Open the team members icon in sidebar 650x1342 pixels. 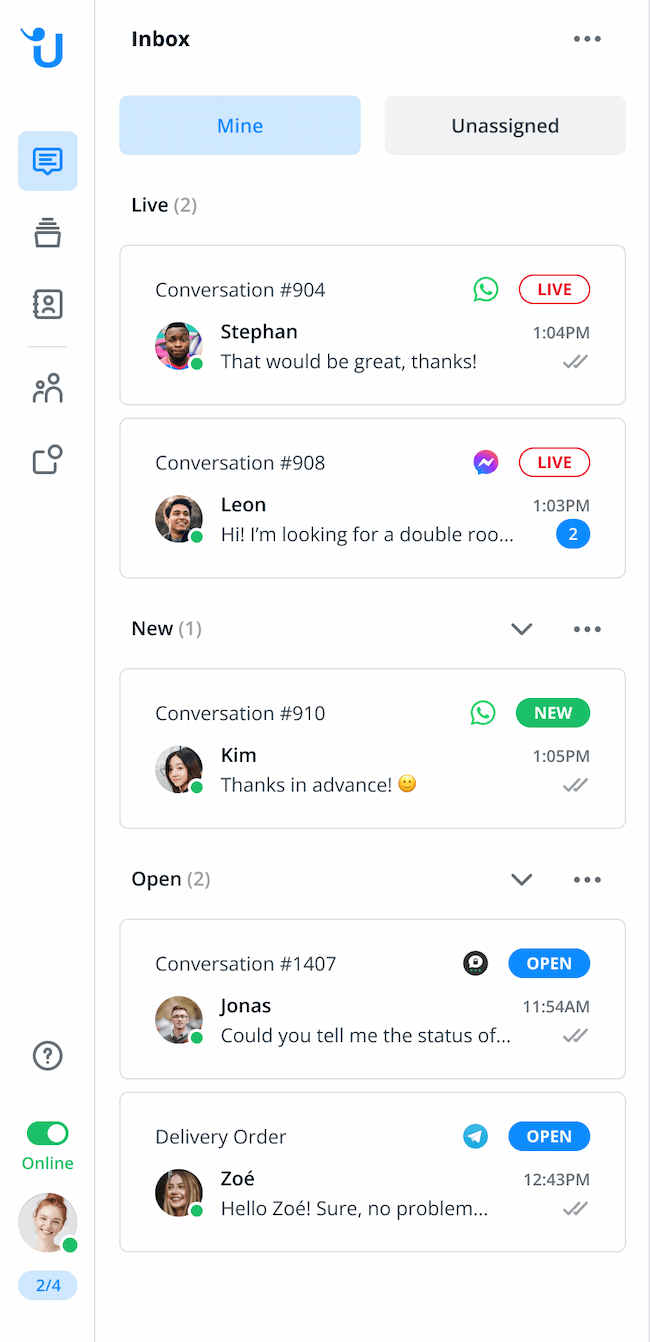(47, 388)
